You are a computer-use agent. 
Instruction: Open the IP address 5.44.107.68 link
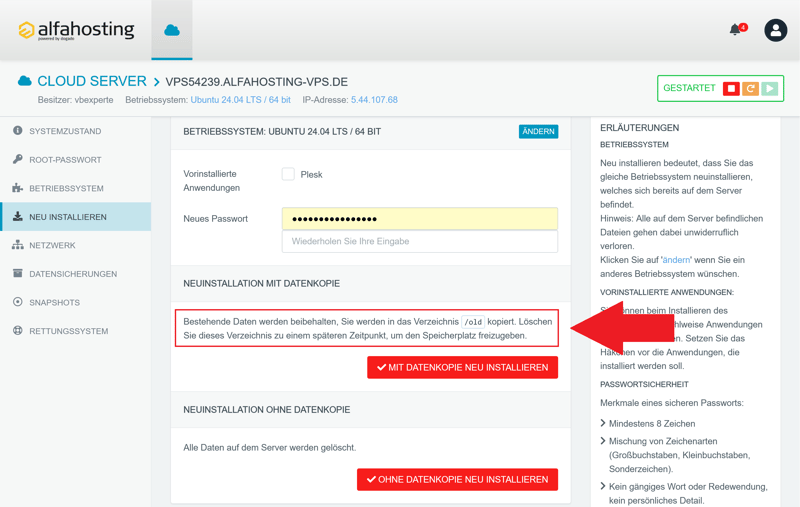click(374, 100)
